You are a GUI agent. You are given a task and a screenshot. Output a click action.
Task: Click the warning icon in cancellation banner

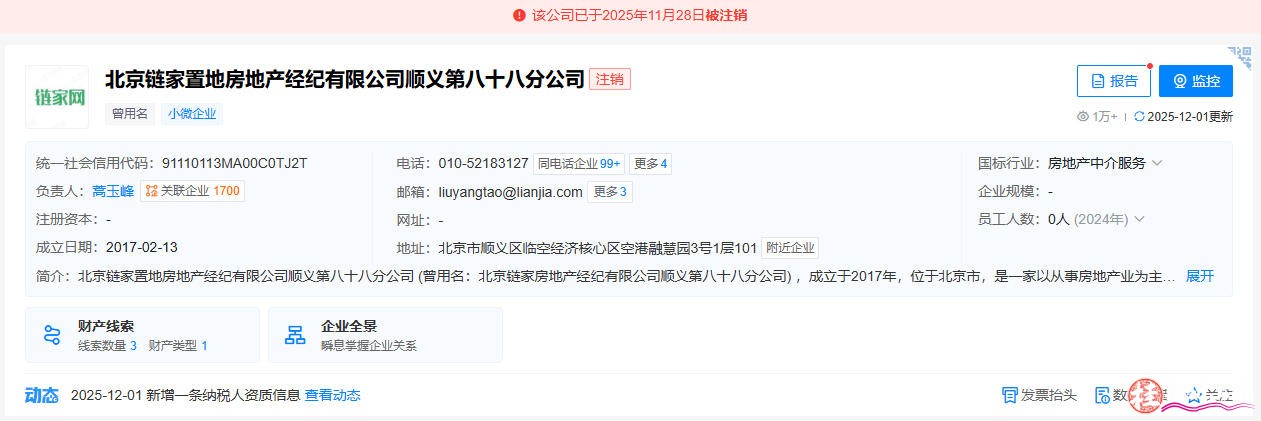pyautogui.click(x=519, y=15)
